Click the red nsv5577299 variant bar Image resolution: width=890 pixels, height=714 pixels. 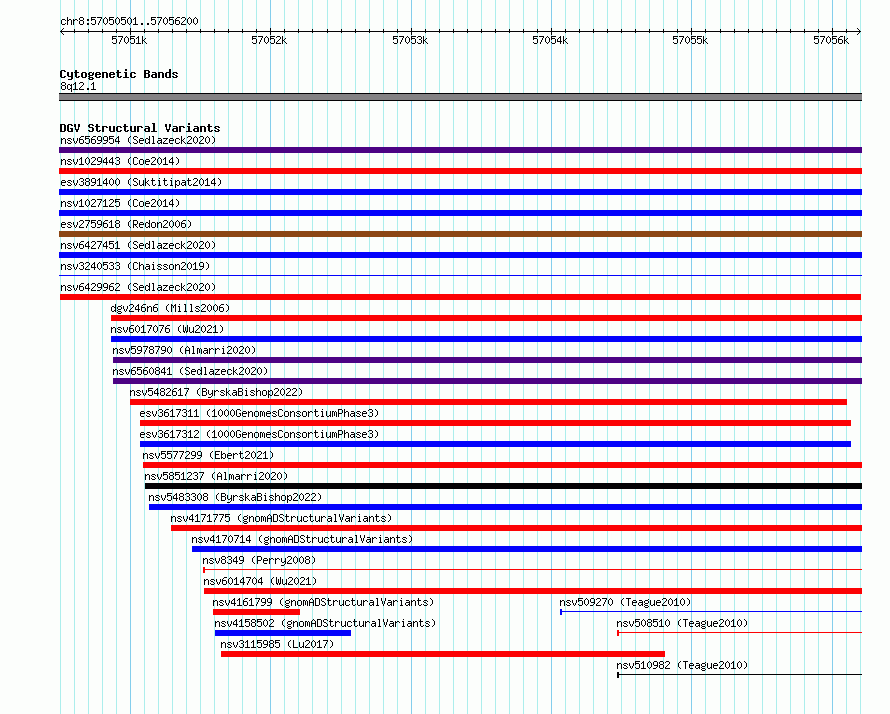(502, 465)
